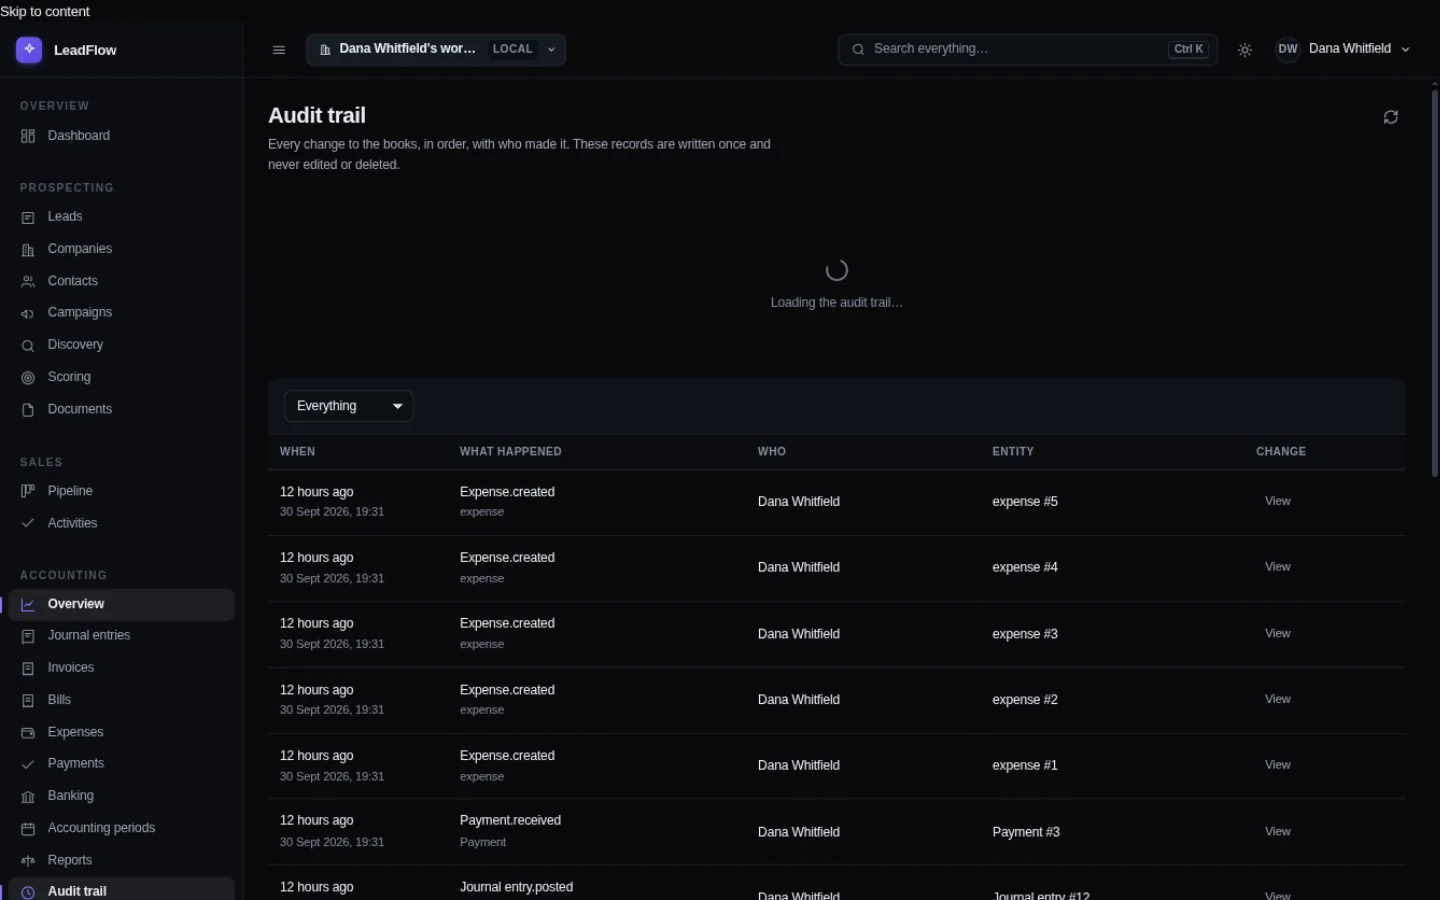Click the Payment.received event text
This screenshot has width=1440, height=900.
[510, 821]
